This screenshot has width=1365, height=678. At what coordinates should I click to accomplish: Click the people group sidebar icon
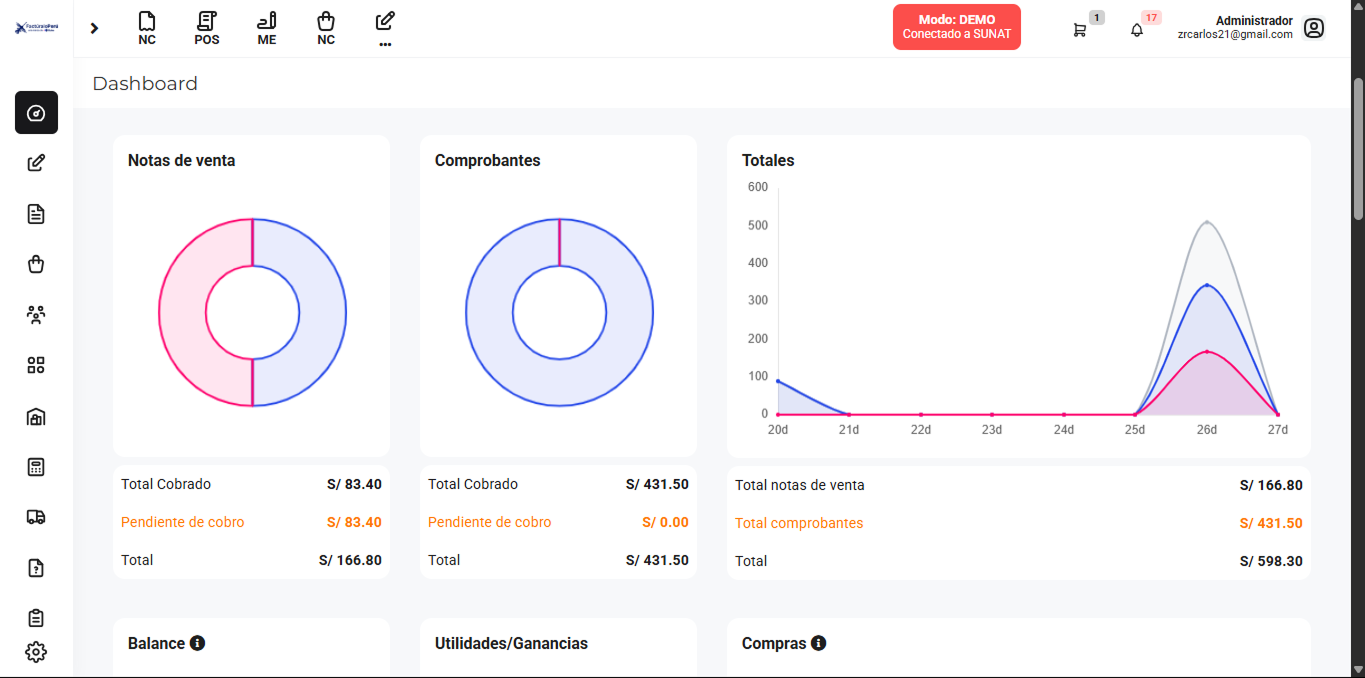coord(36,315)
